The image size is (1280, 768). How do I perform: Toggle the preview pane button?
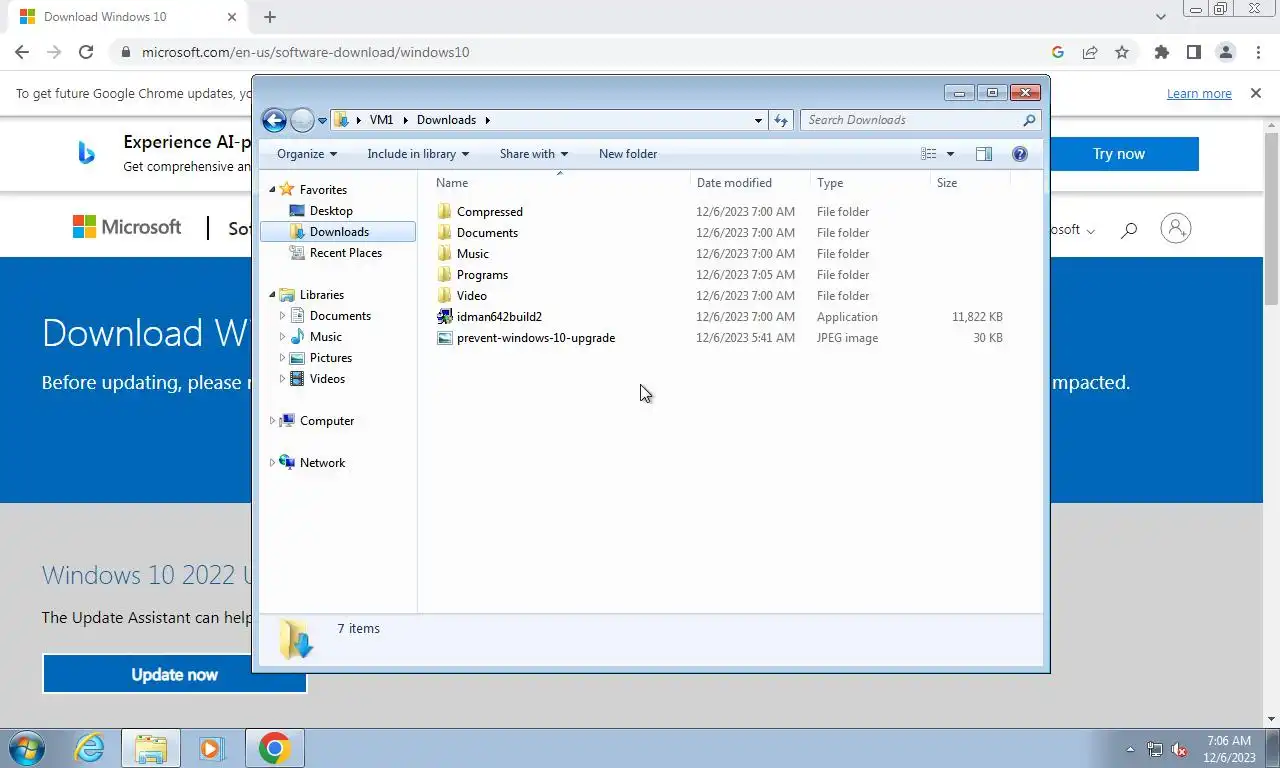pos(984,154)
